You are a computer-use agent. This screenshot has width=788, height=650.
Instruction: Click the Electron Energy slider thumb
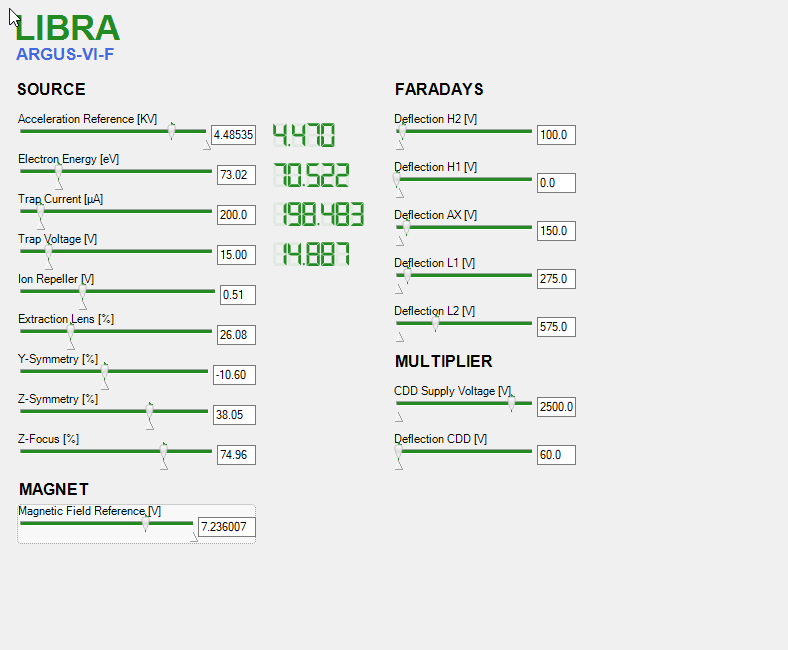(59, 171)
